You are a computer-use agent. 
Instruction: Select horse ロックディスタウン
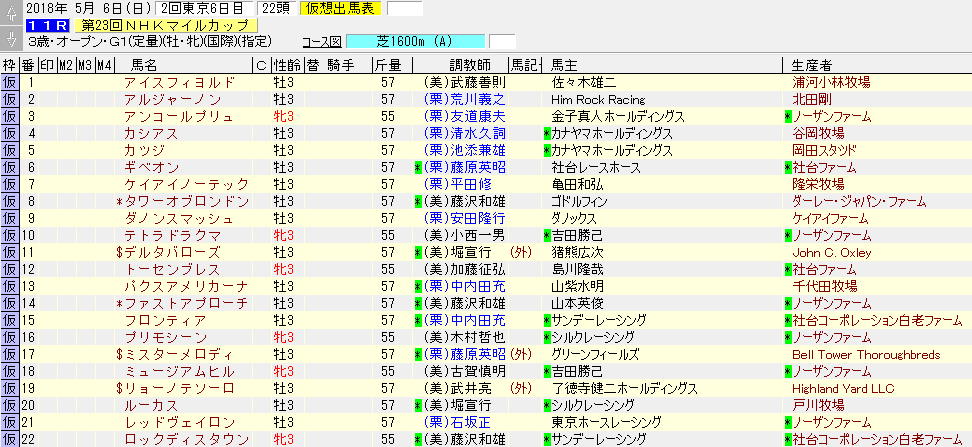186,440
